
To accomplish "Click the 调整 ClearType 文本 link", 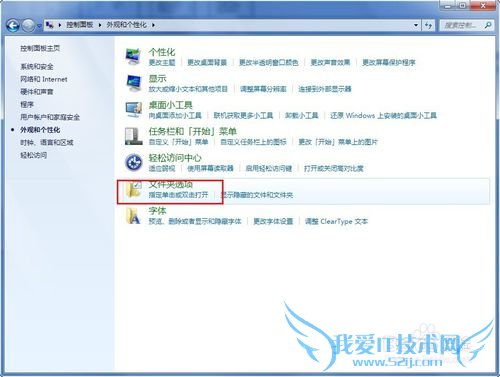I will [336, 221].
